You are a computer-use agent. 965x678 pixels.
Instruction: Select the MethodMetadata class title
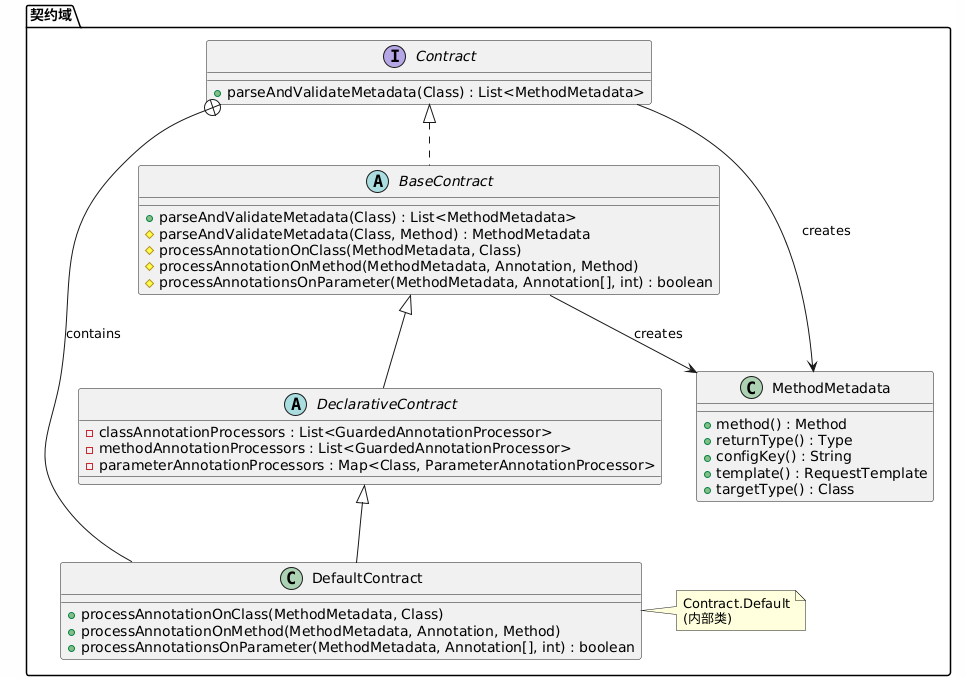click(831, 388)
